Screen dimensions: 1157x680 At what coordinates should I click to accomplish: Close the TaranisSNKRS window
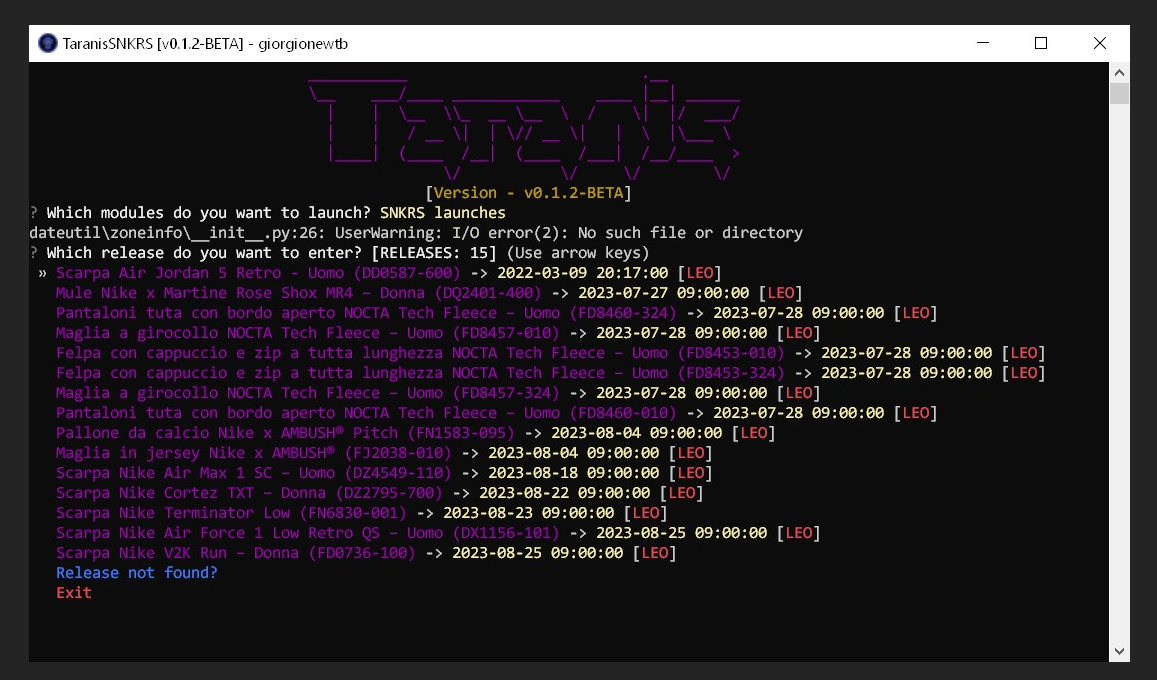point(1099,43)
